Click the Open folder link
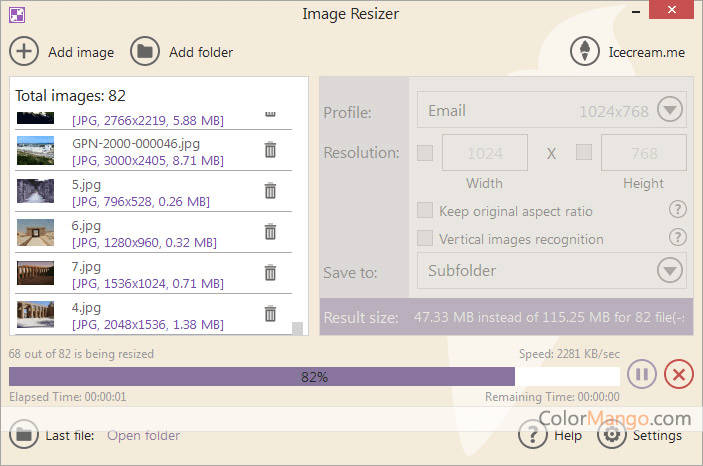This screenshot has height=466, width=703. pyautogui.click(x=143, y=435)
